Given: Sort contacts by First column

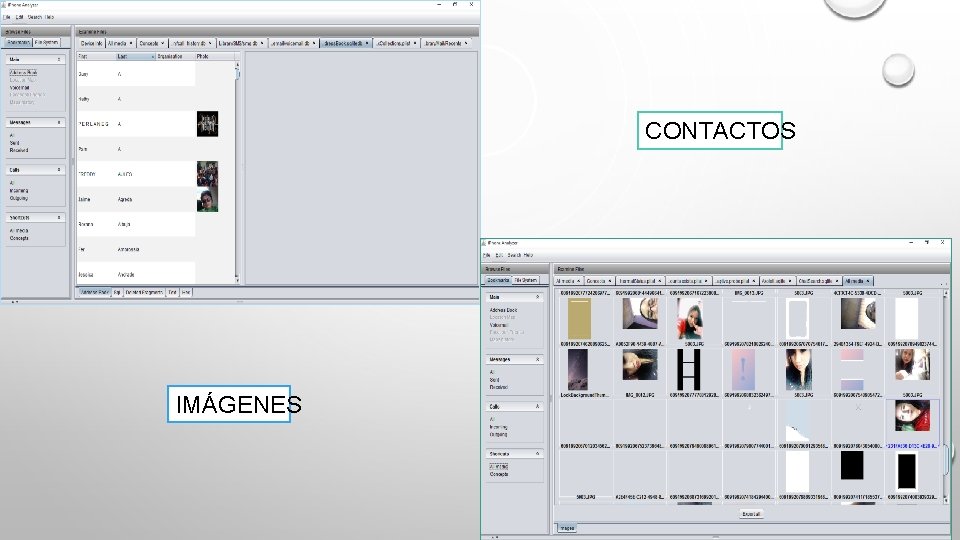Looking at the screenshot, I should click(96, 56).
